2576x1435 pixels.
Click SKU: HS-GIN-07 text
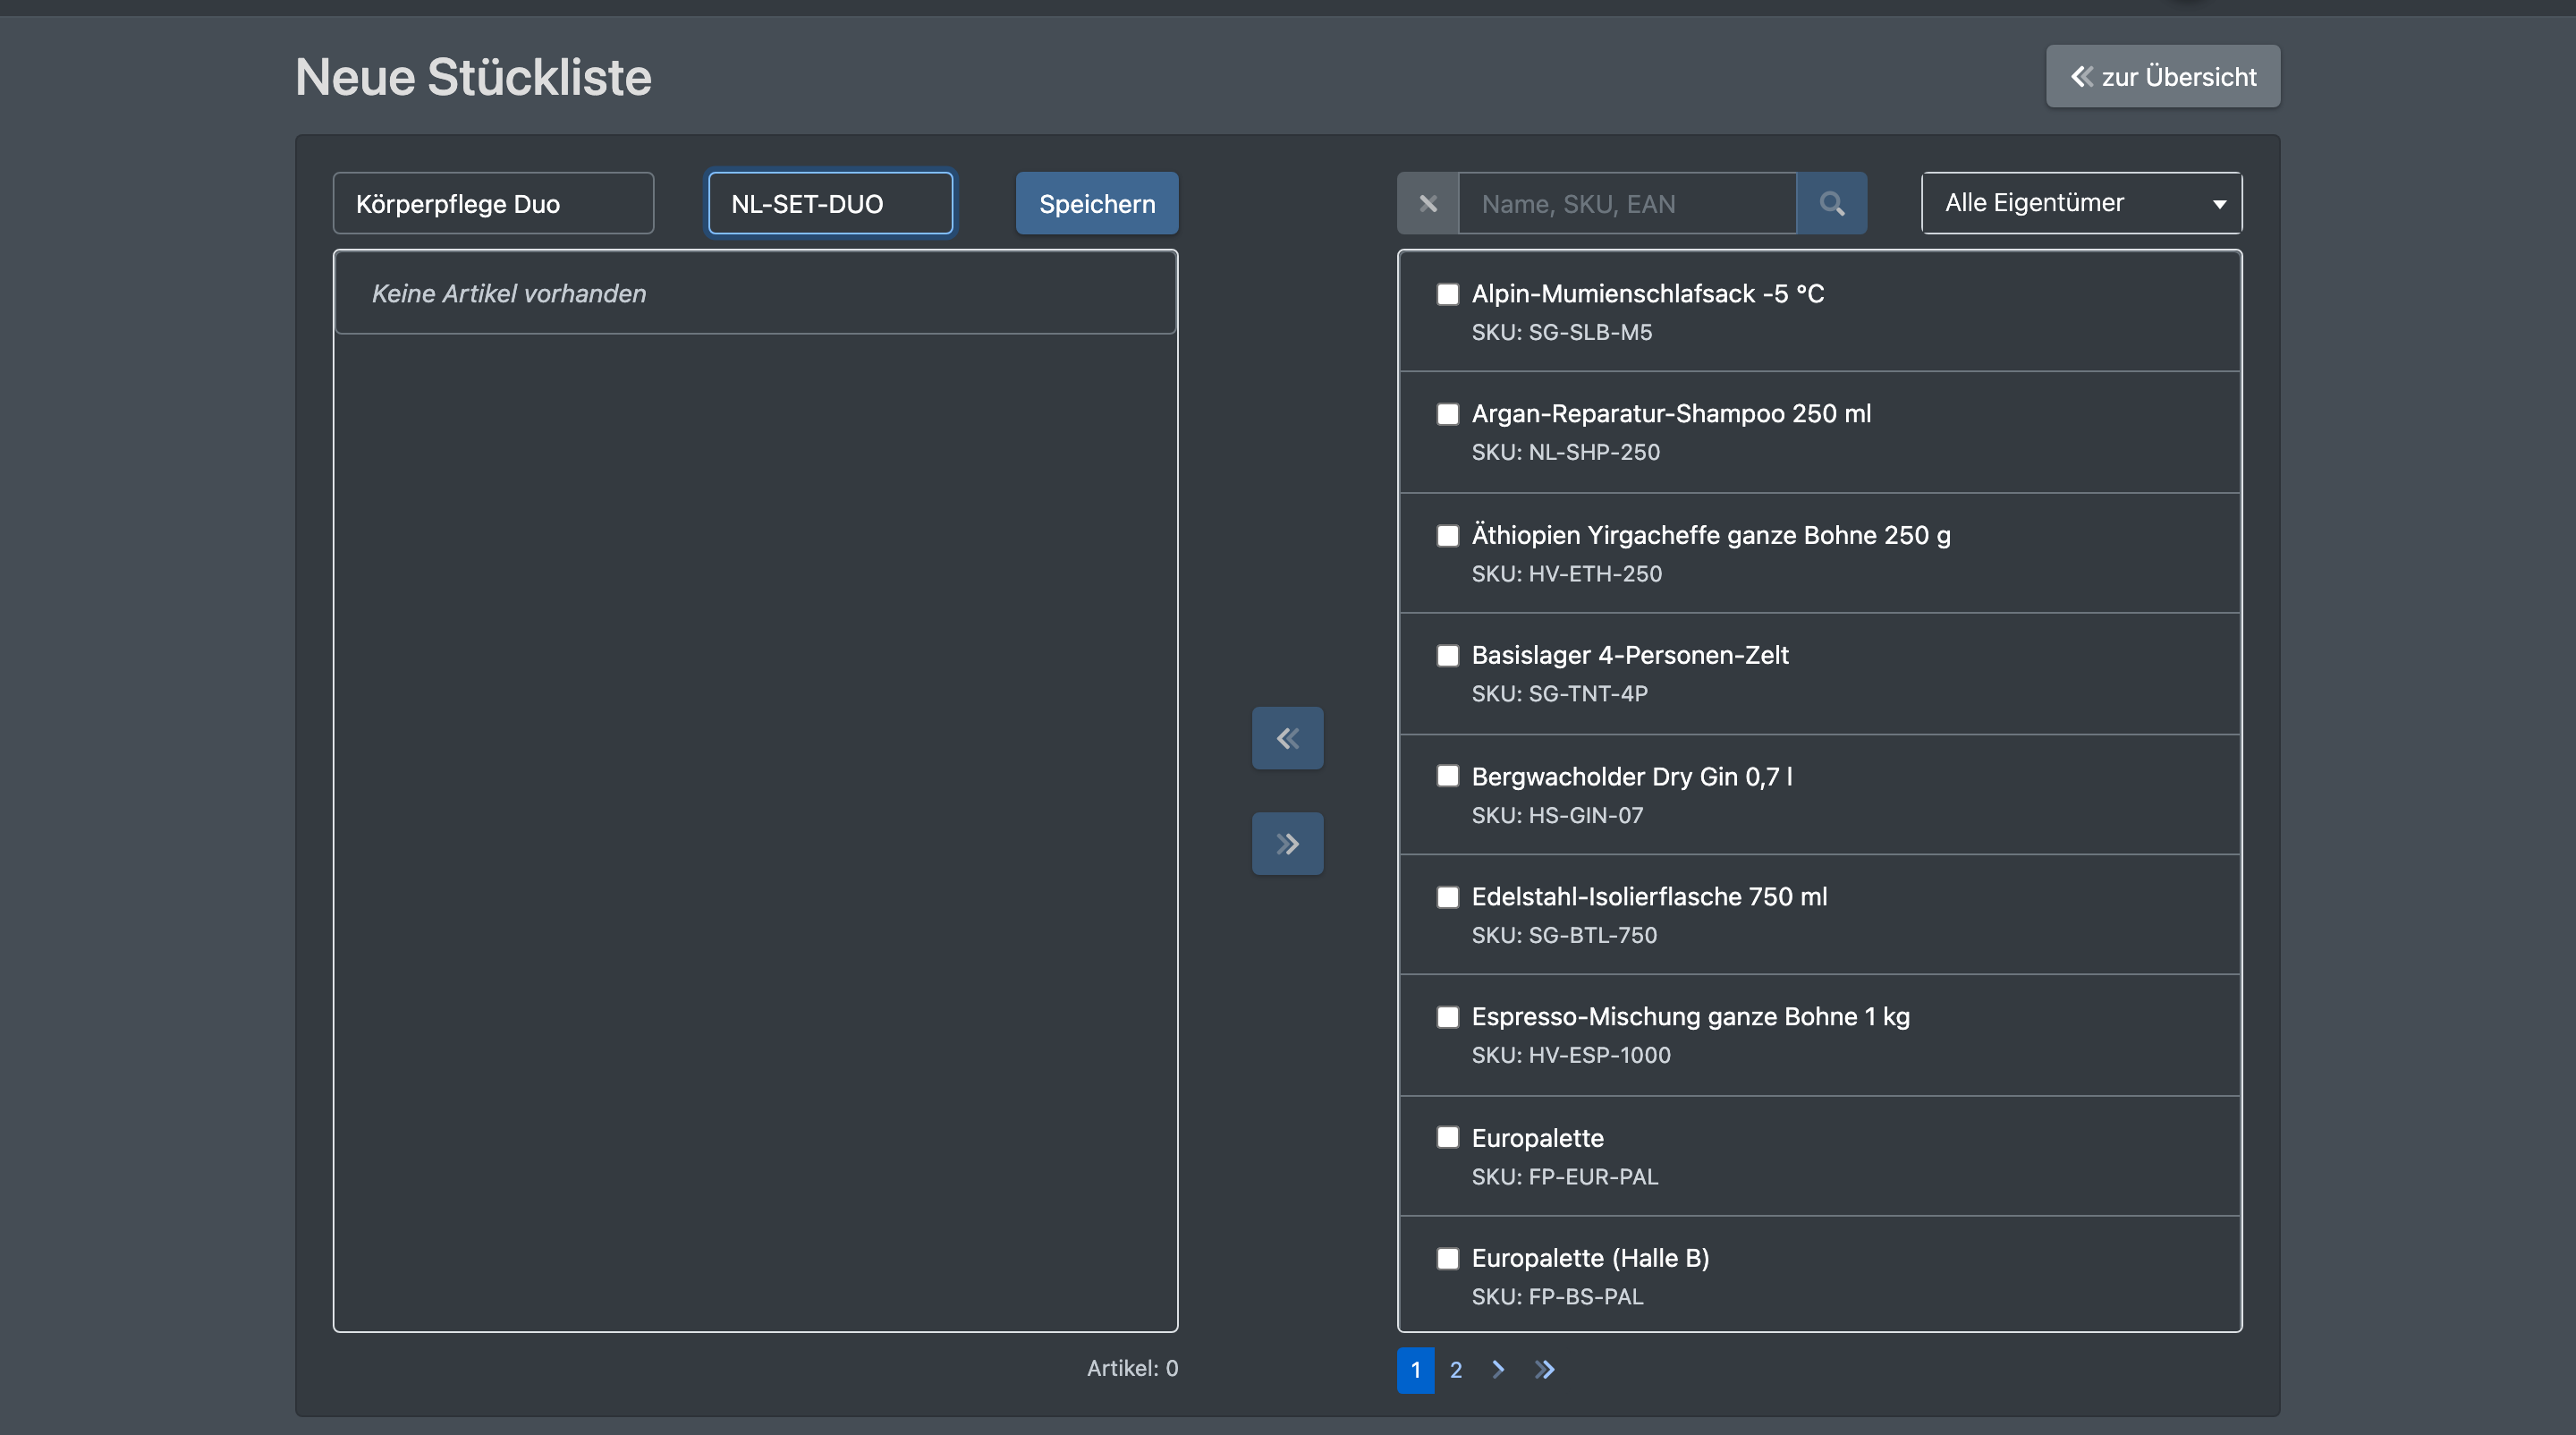[1557, 815]
